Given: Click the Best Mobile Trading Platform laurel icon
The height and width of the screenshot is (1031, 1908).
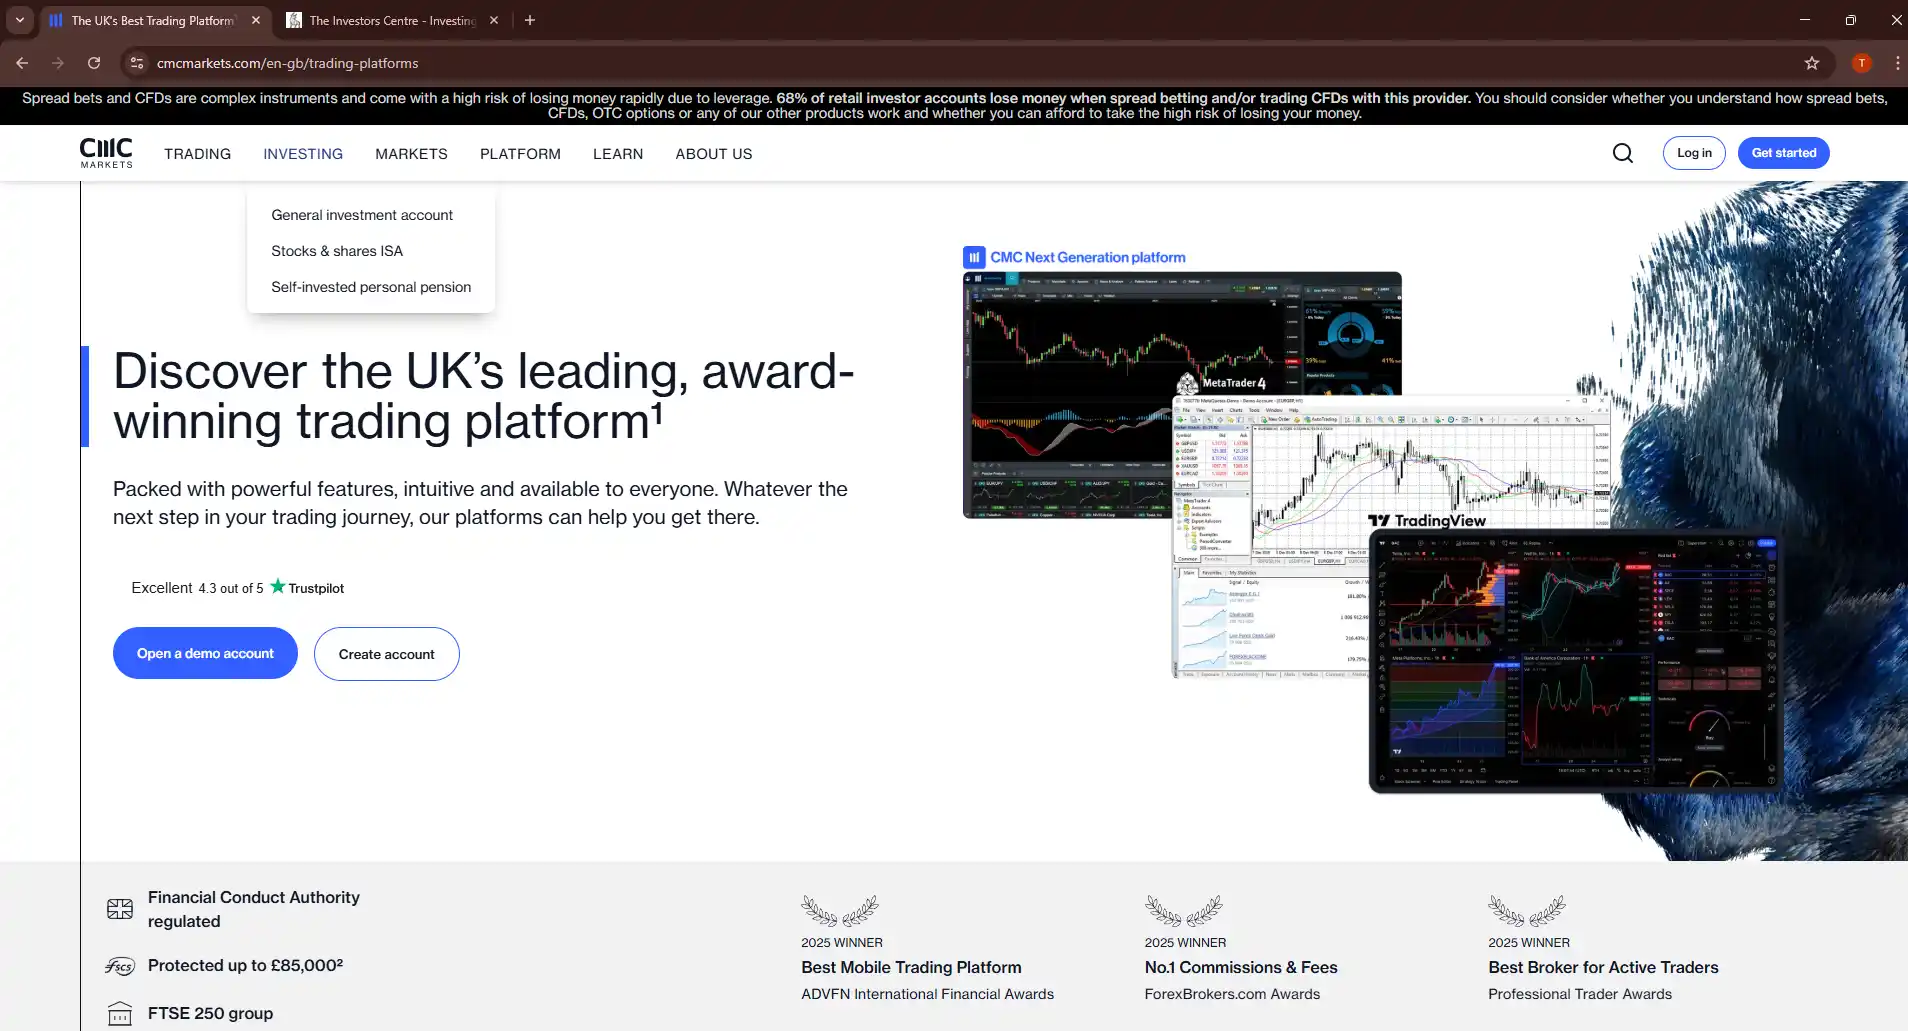Looking at the screenshot, I should [x=840, y=911].
